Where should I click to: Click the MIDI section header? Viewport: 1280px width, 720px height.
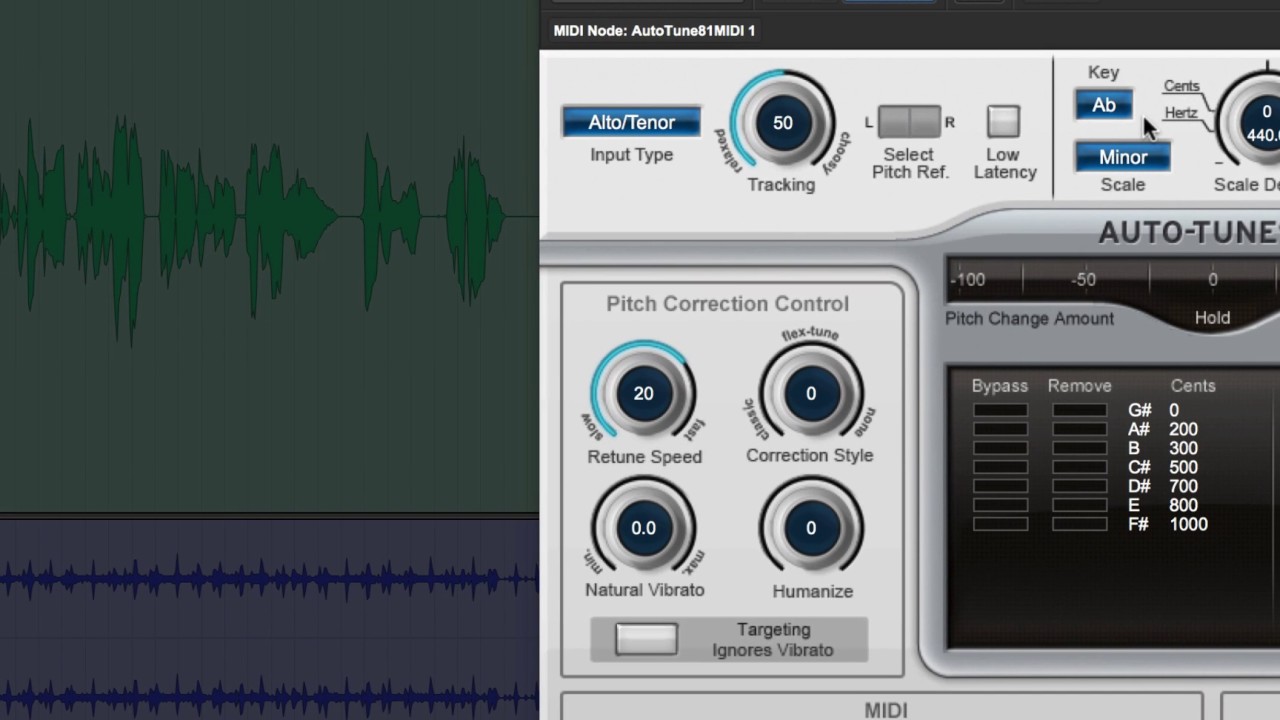point(884,709)
